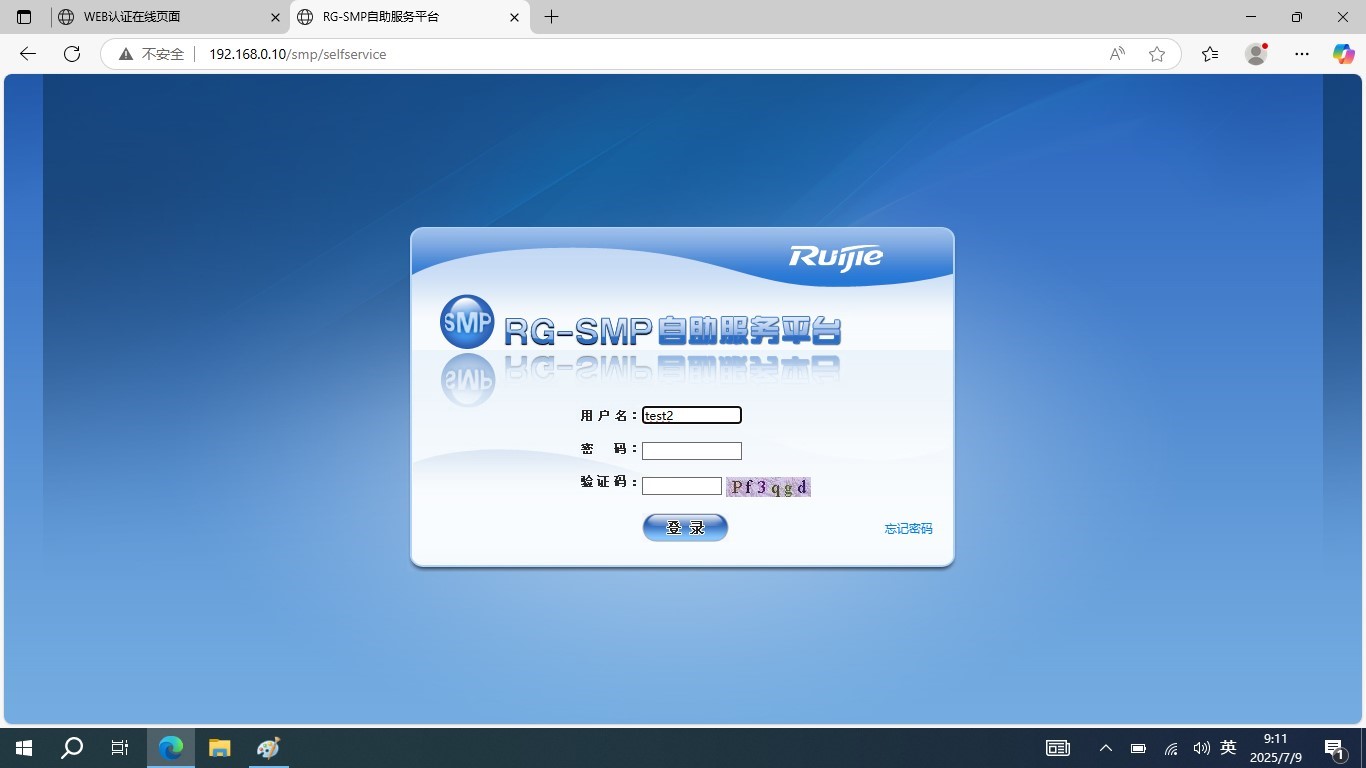
Task: Click the browser back arrow button
Action: (28, 54)
